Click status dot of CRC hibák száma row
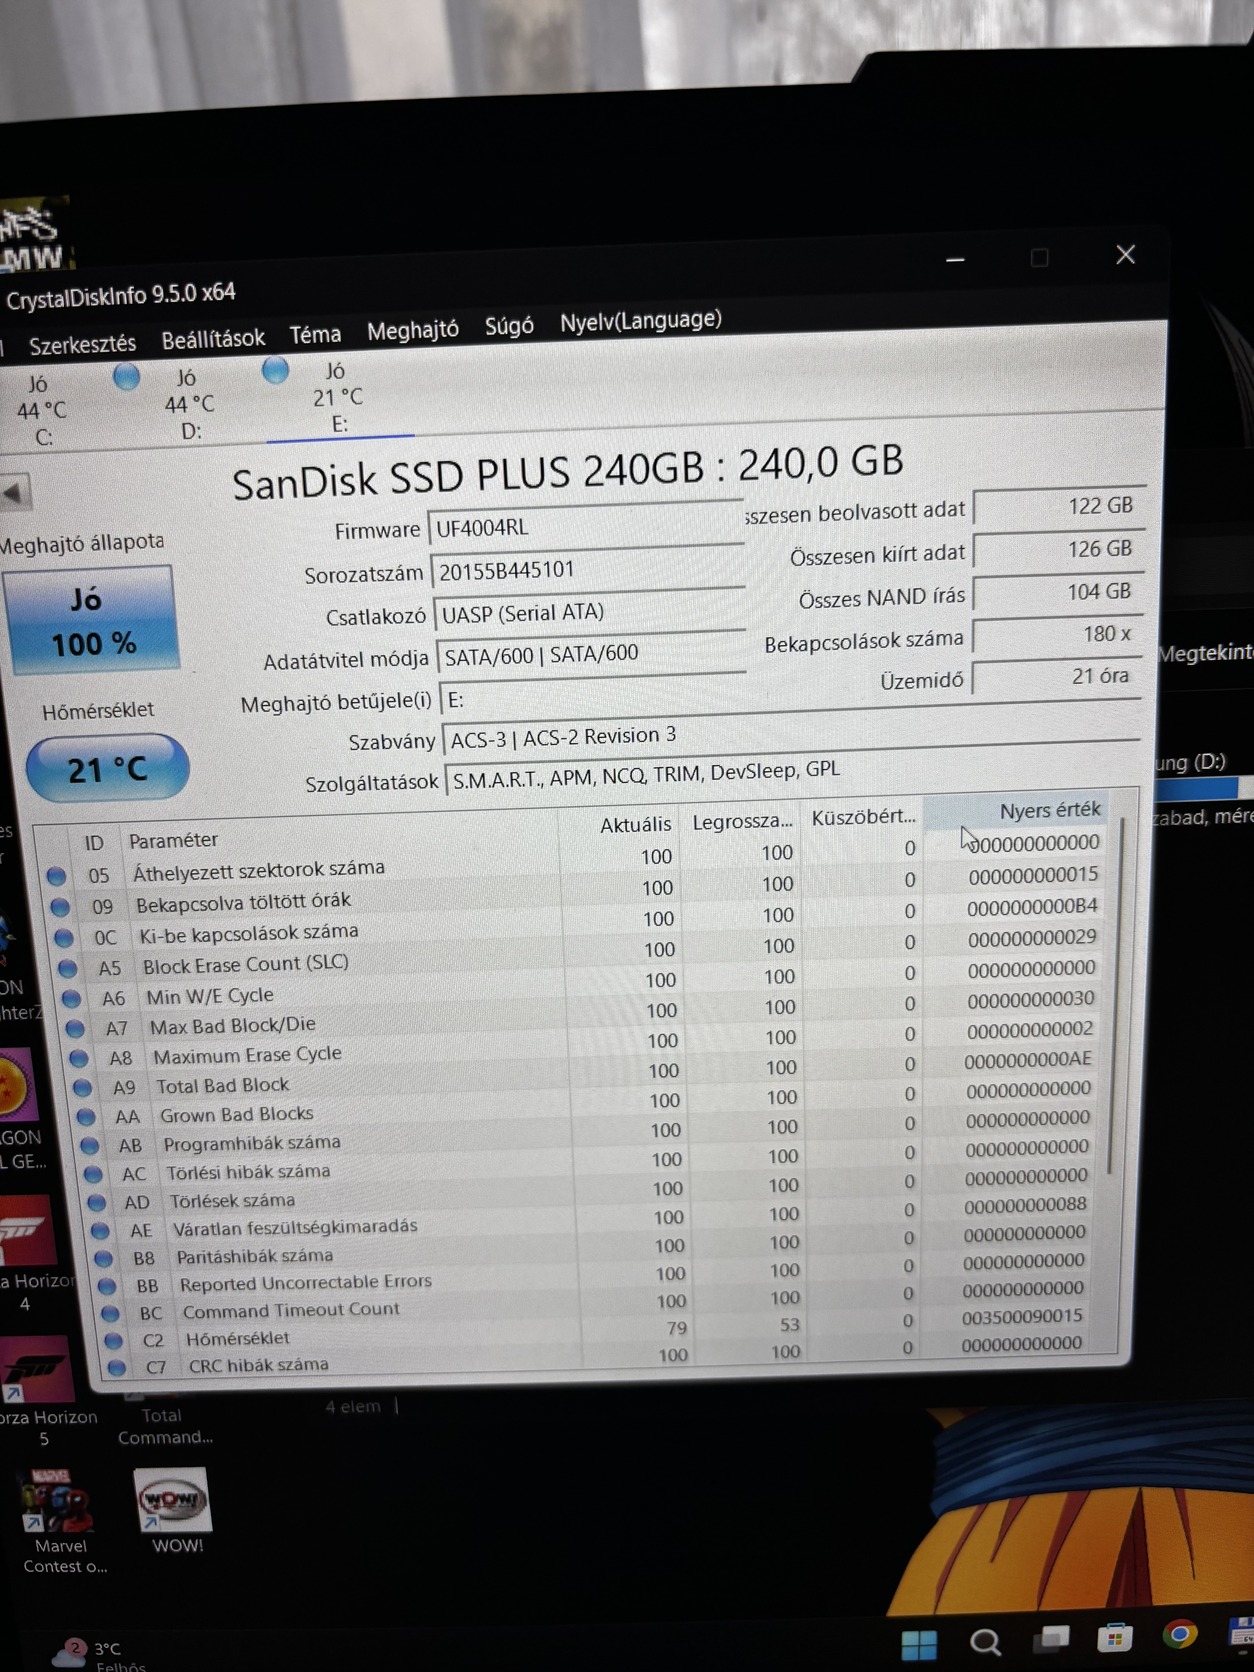This screenshot has width=1254, height=1672. point(118,1366)
